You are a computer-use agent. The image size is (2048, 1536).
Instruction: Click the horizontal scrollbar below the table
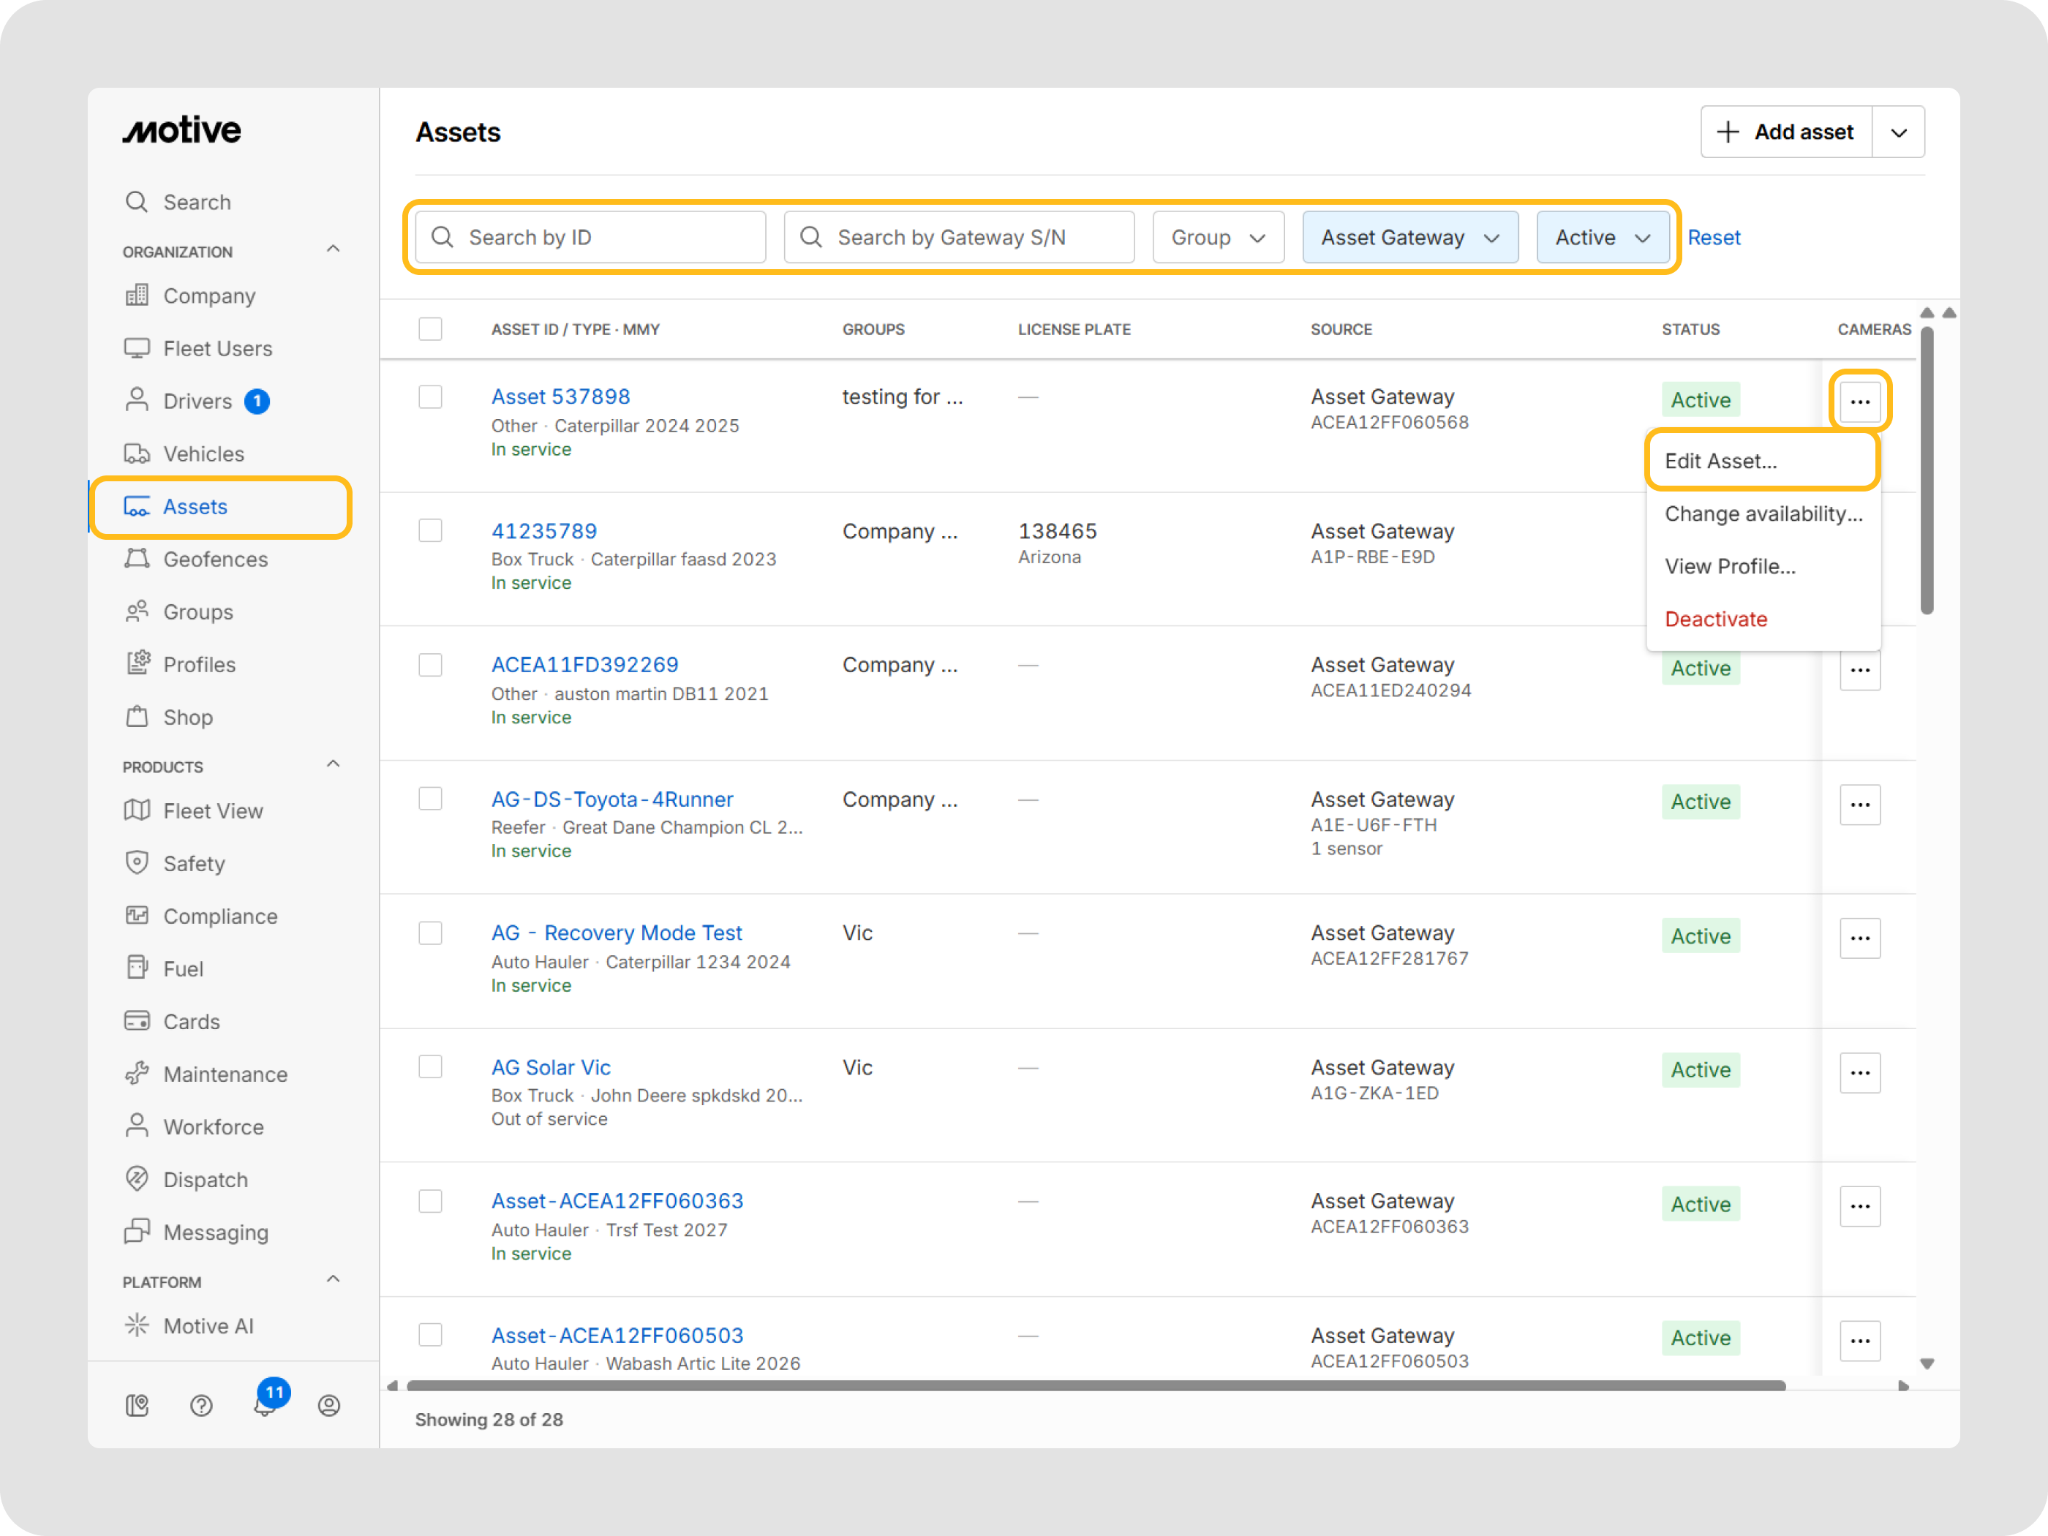click(1096, 1386)
